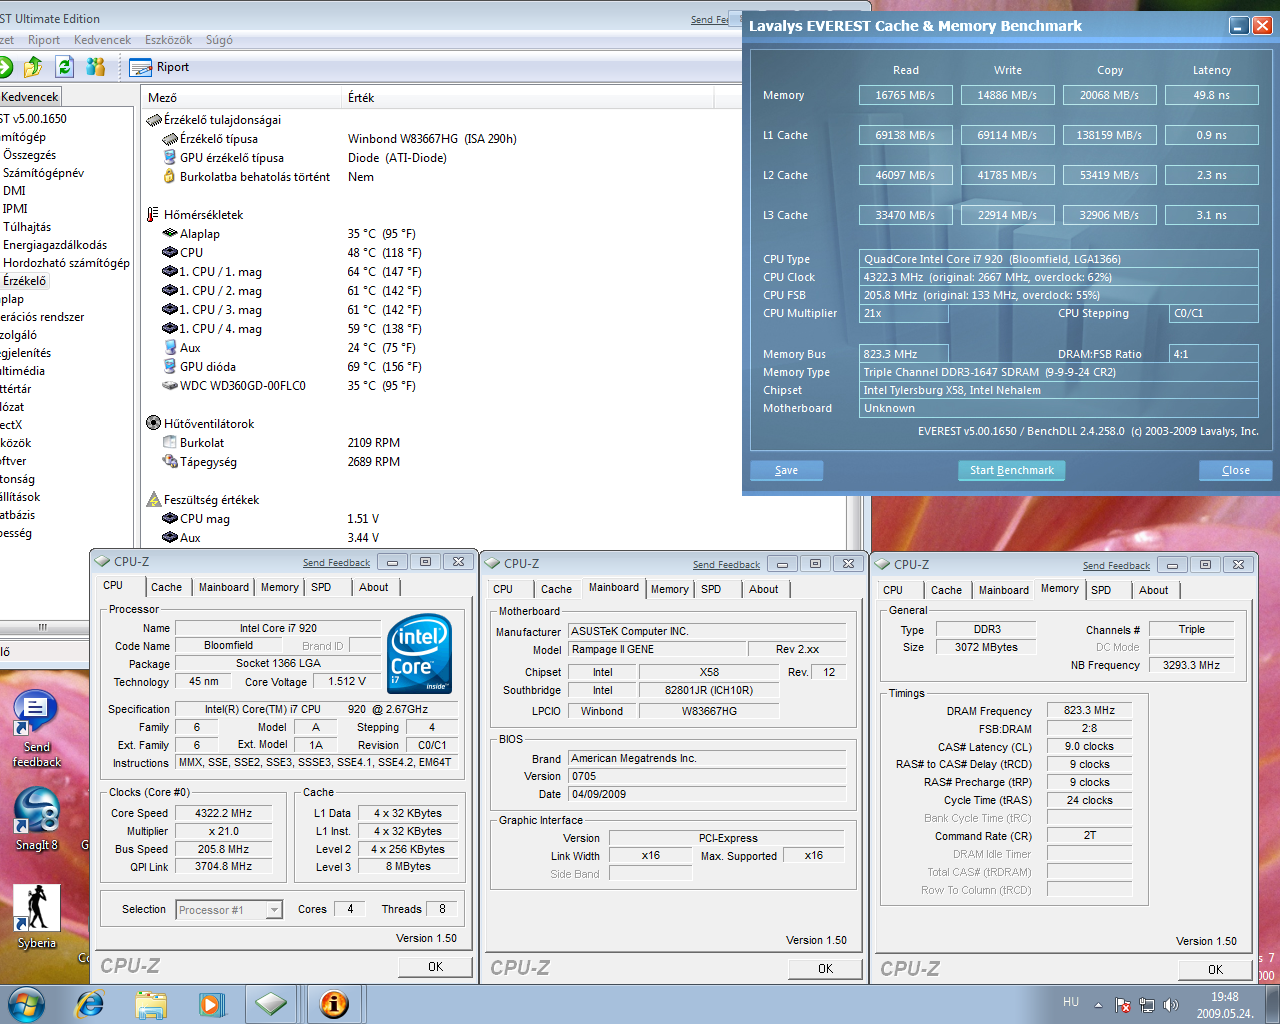Click the Memory Read 16765 MB/s field
Viewport: 1280px width, 1024px height.
[905, 95]
